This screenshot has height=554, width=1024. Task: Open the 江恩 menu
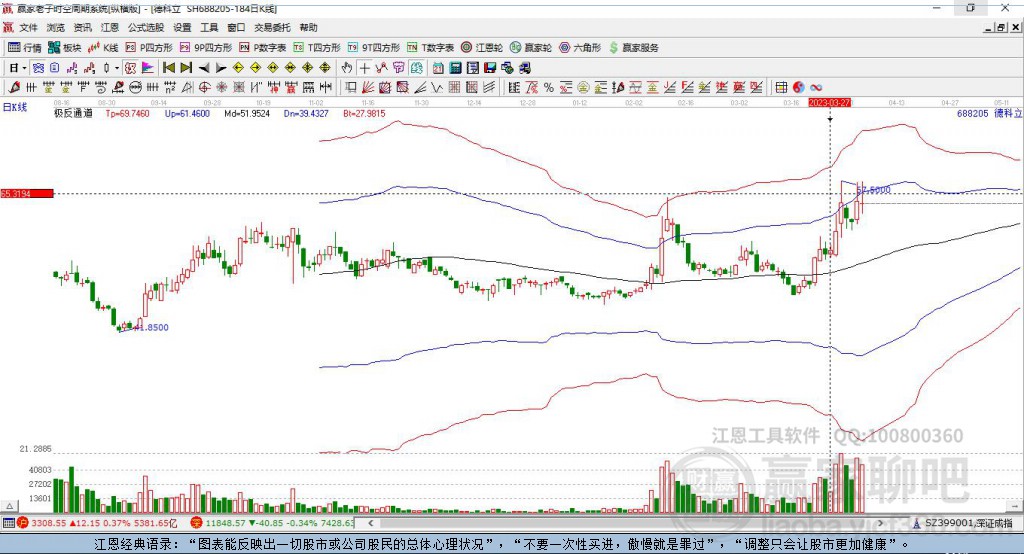coord(110,27)
